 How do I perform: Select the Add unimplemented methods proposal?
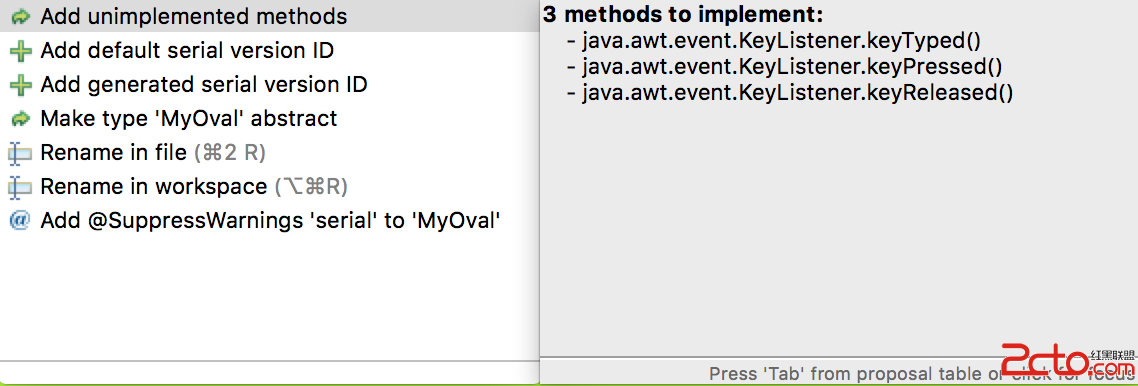coord(269,16)
